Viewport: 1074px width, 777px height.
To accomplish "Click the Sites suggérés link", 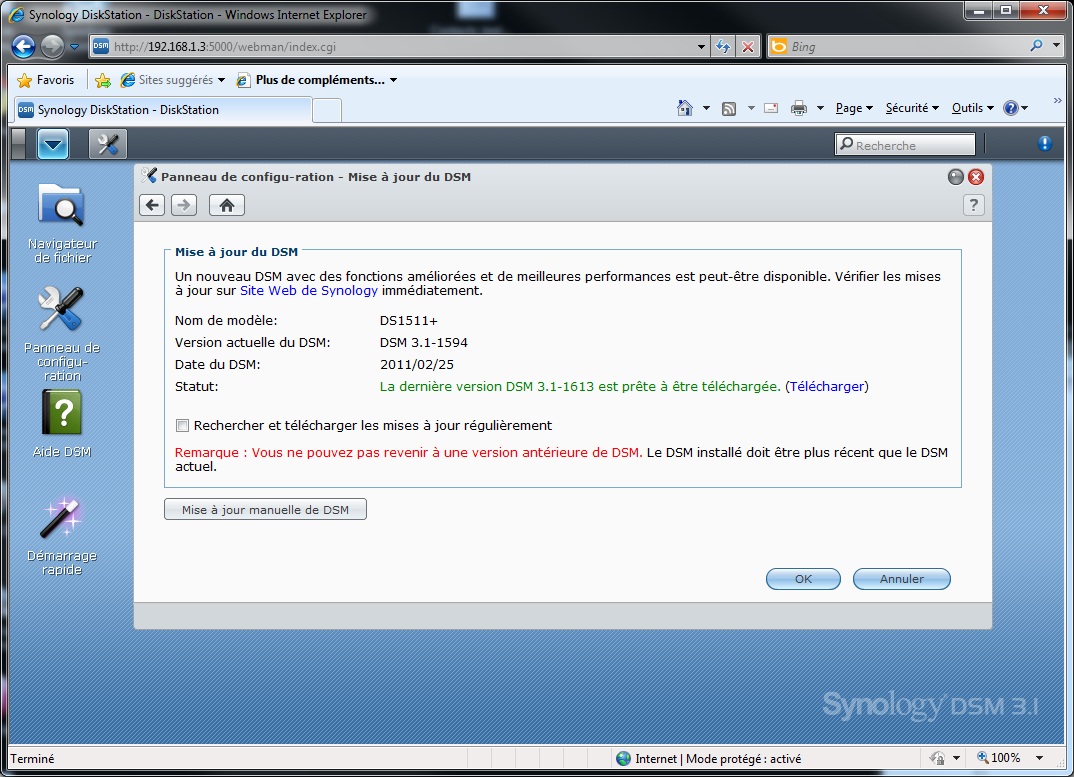I will click(166, 80).
